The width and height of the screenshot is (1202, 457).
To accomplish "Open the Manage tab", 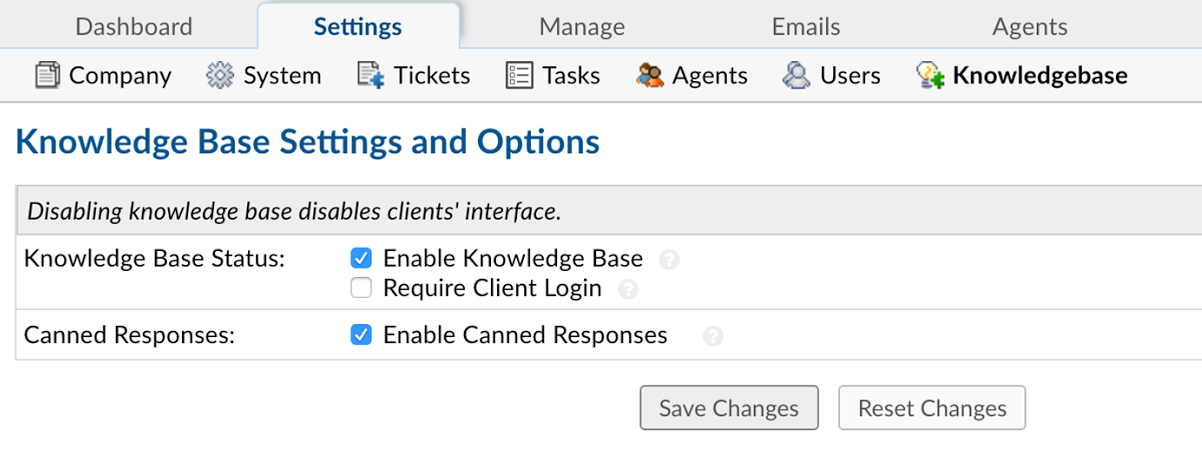I will point(582,26).
